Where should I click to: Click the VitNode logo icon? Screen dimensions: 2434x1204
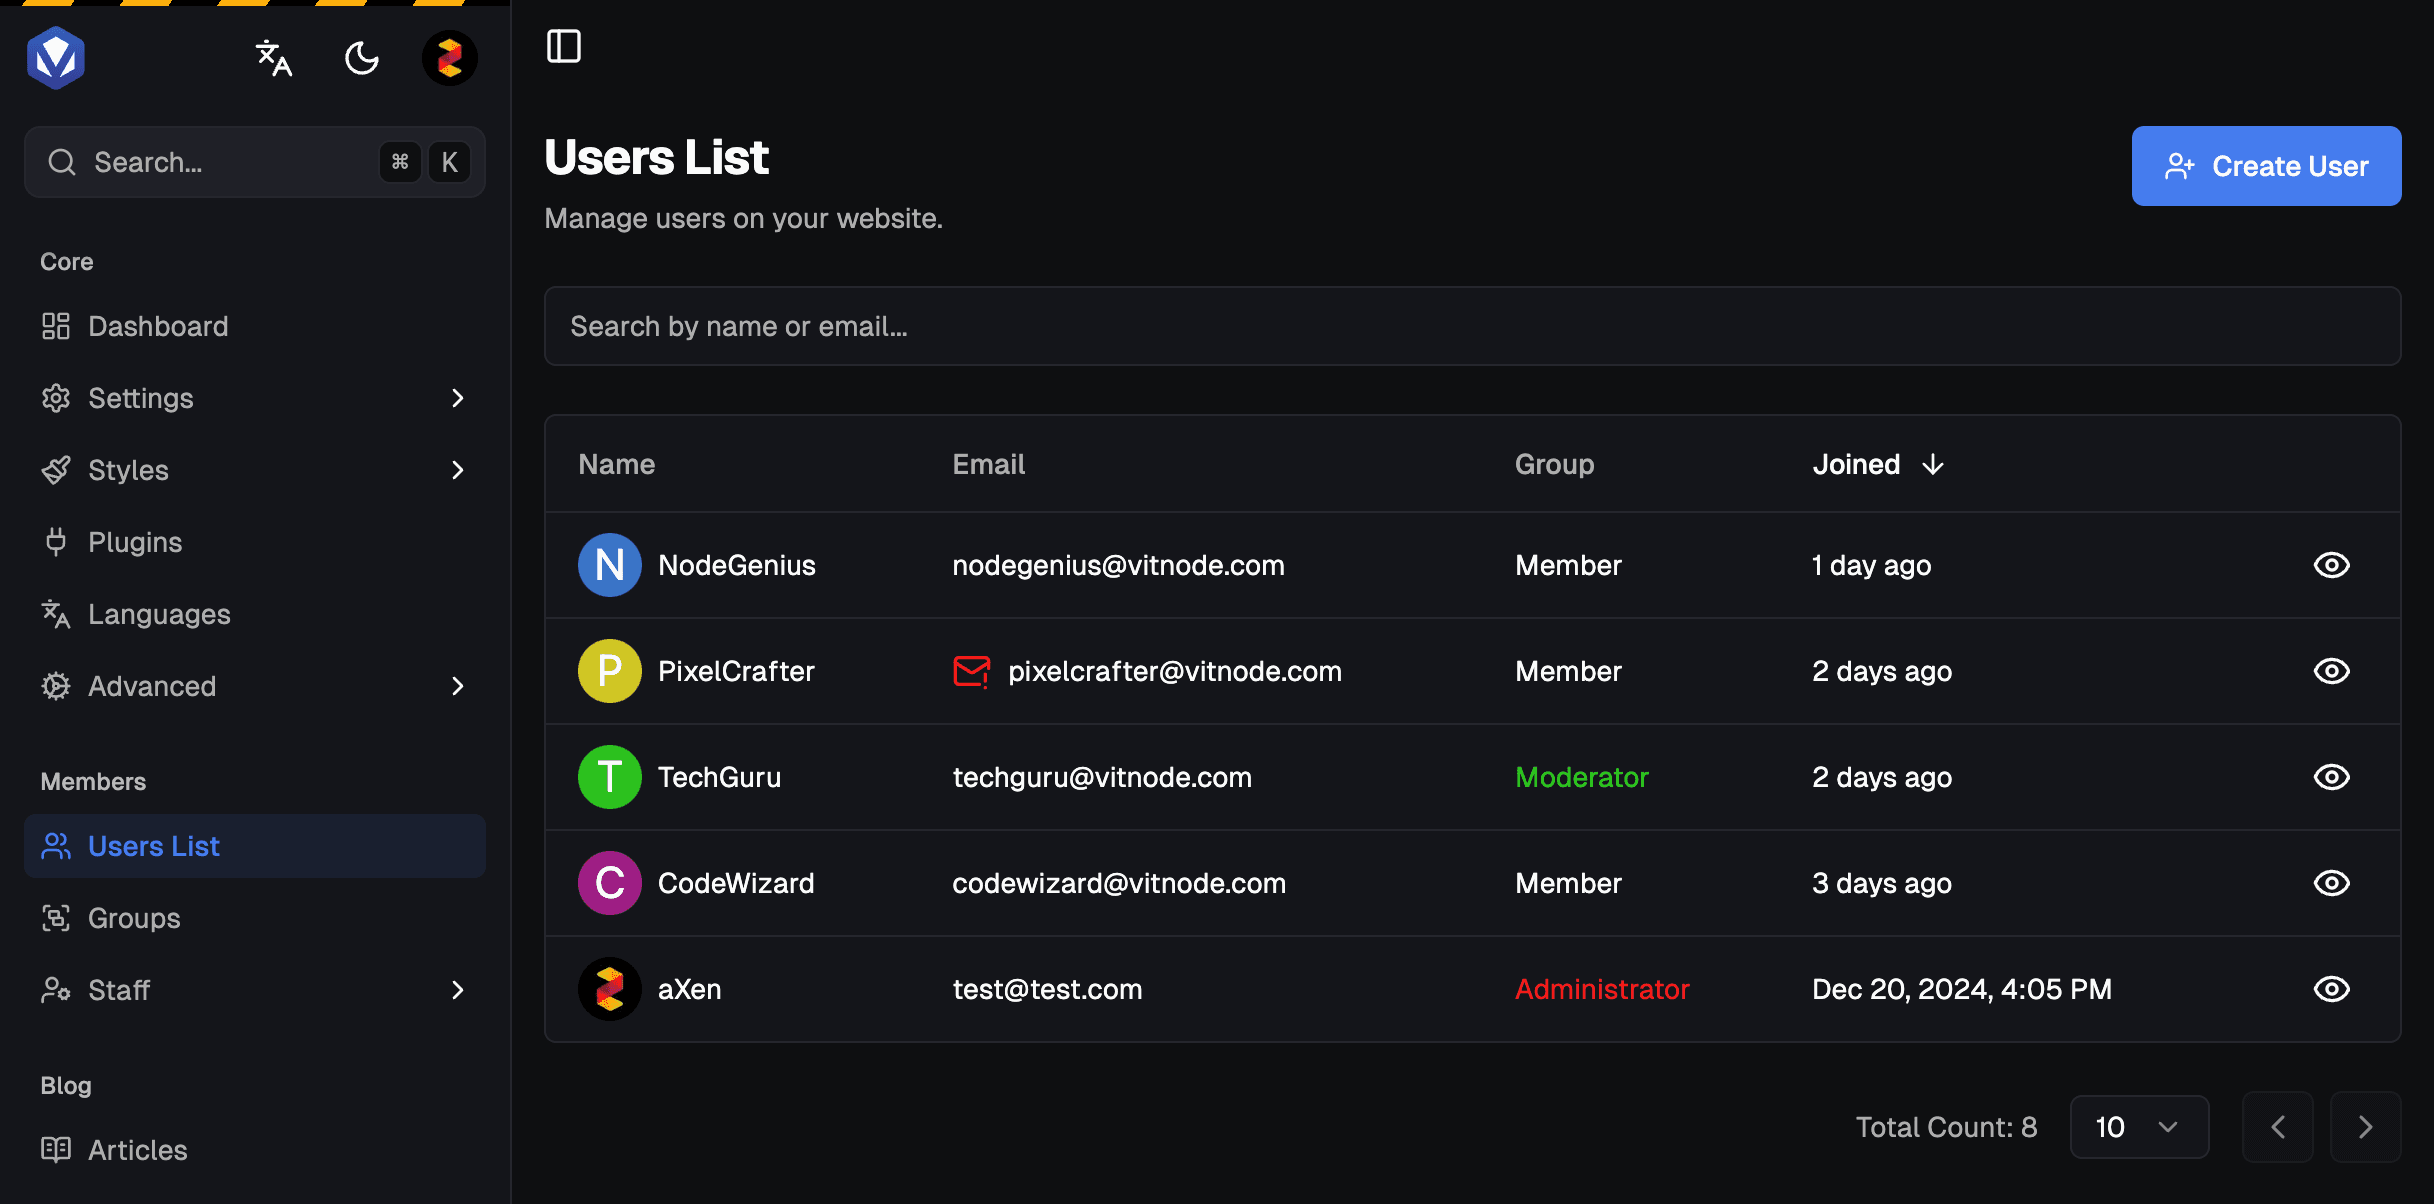tap(56, 58)
